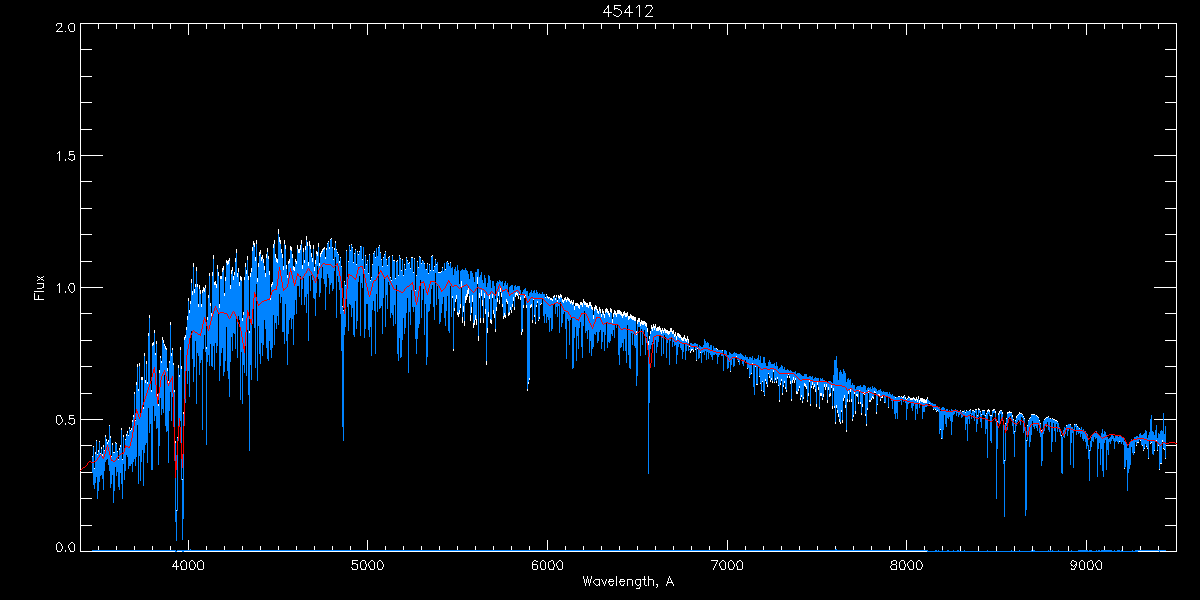This screenshot has width=1200, height=600.
Task: Select the 4000 x-axis tick label
Action: click(188, 563)
